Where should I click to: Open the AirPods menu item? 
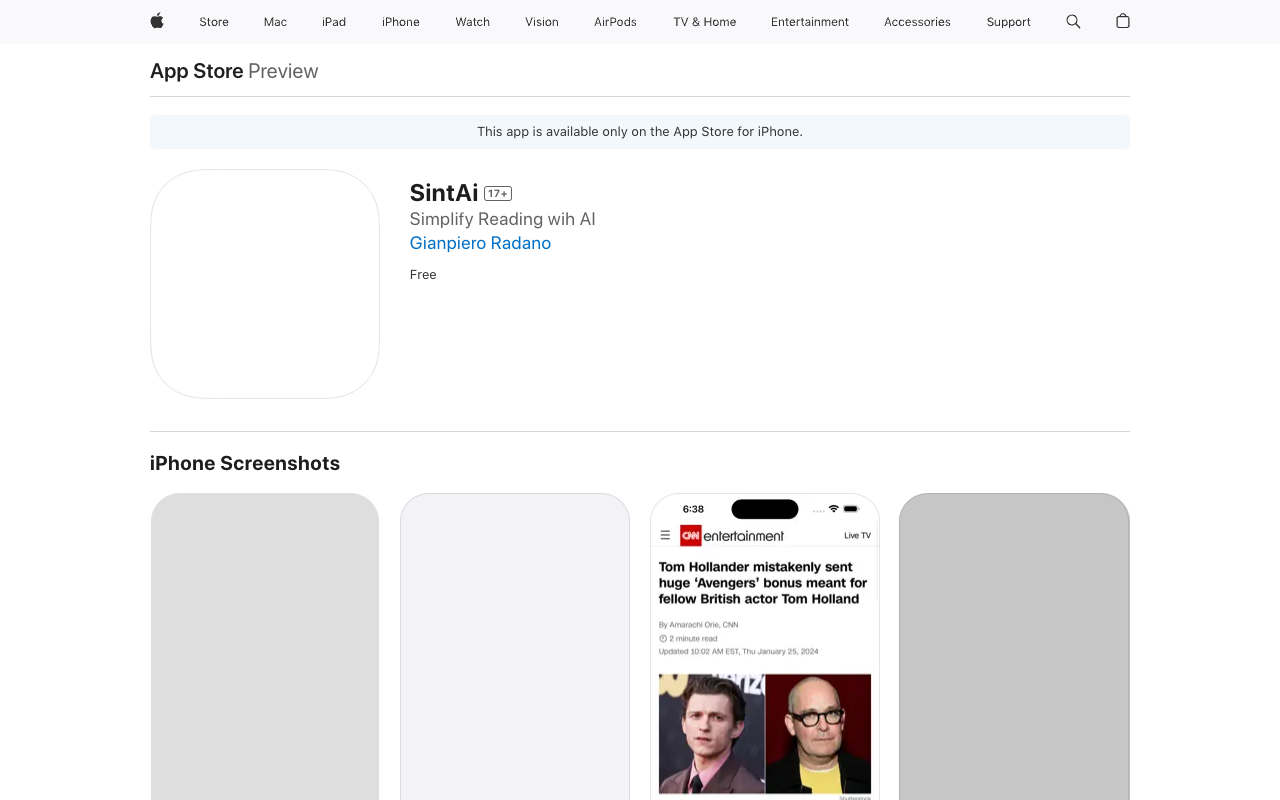615,22
